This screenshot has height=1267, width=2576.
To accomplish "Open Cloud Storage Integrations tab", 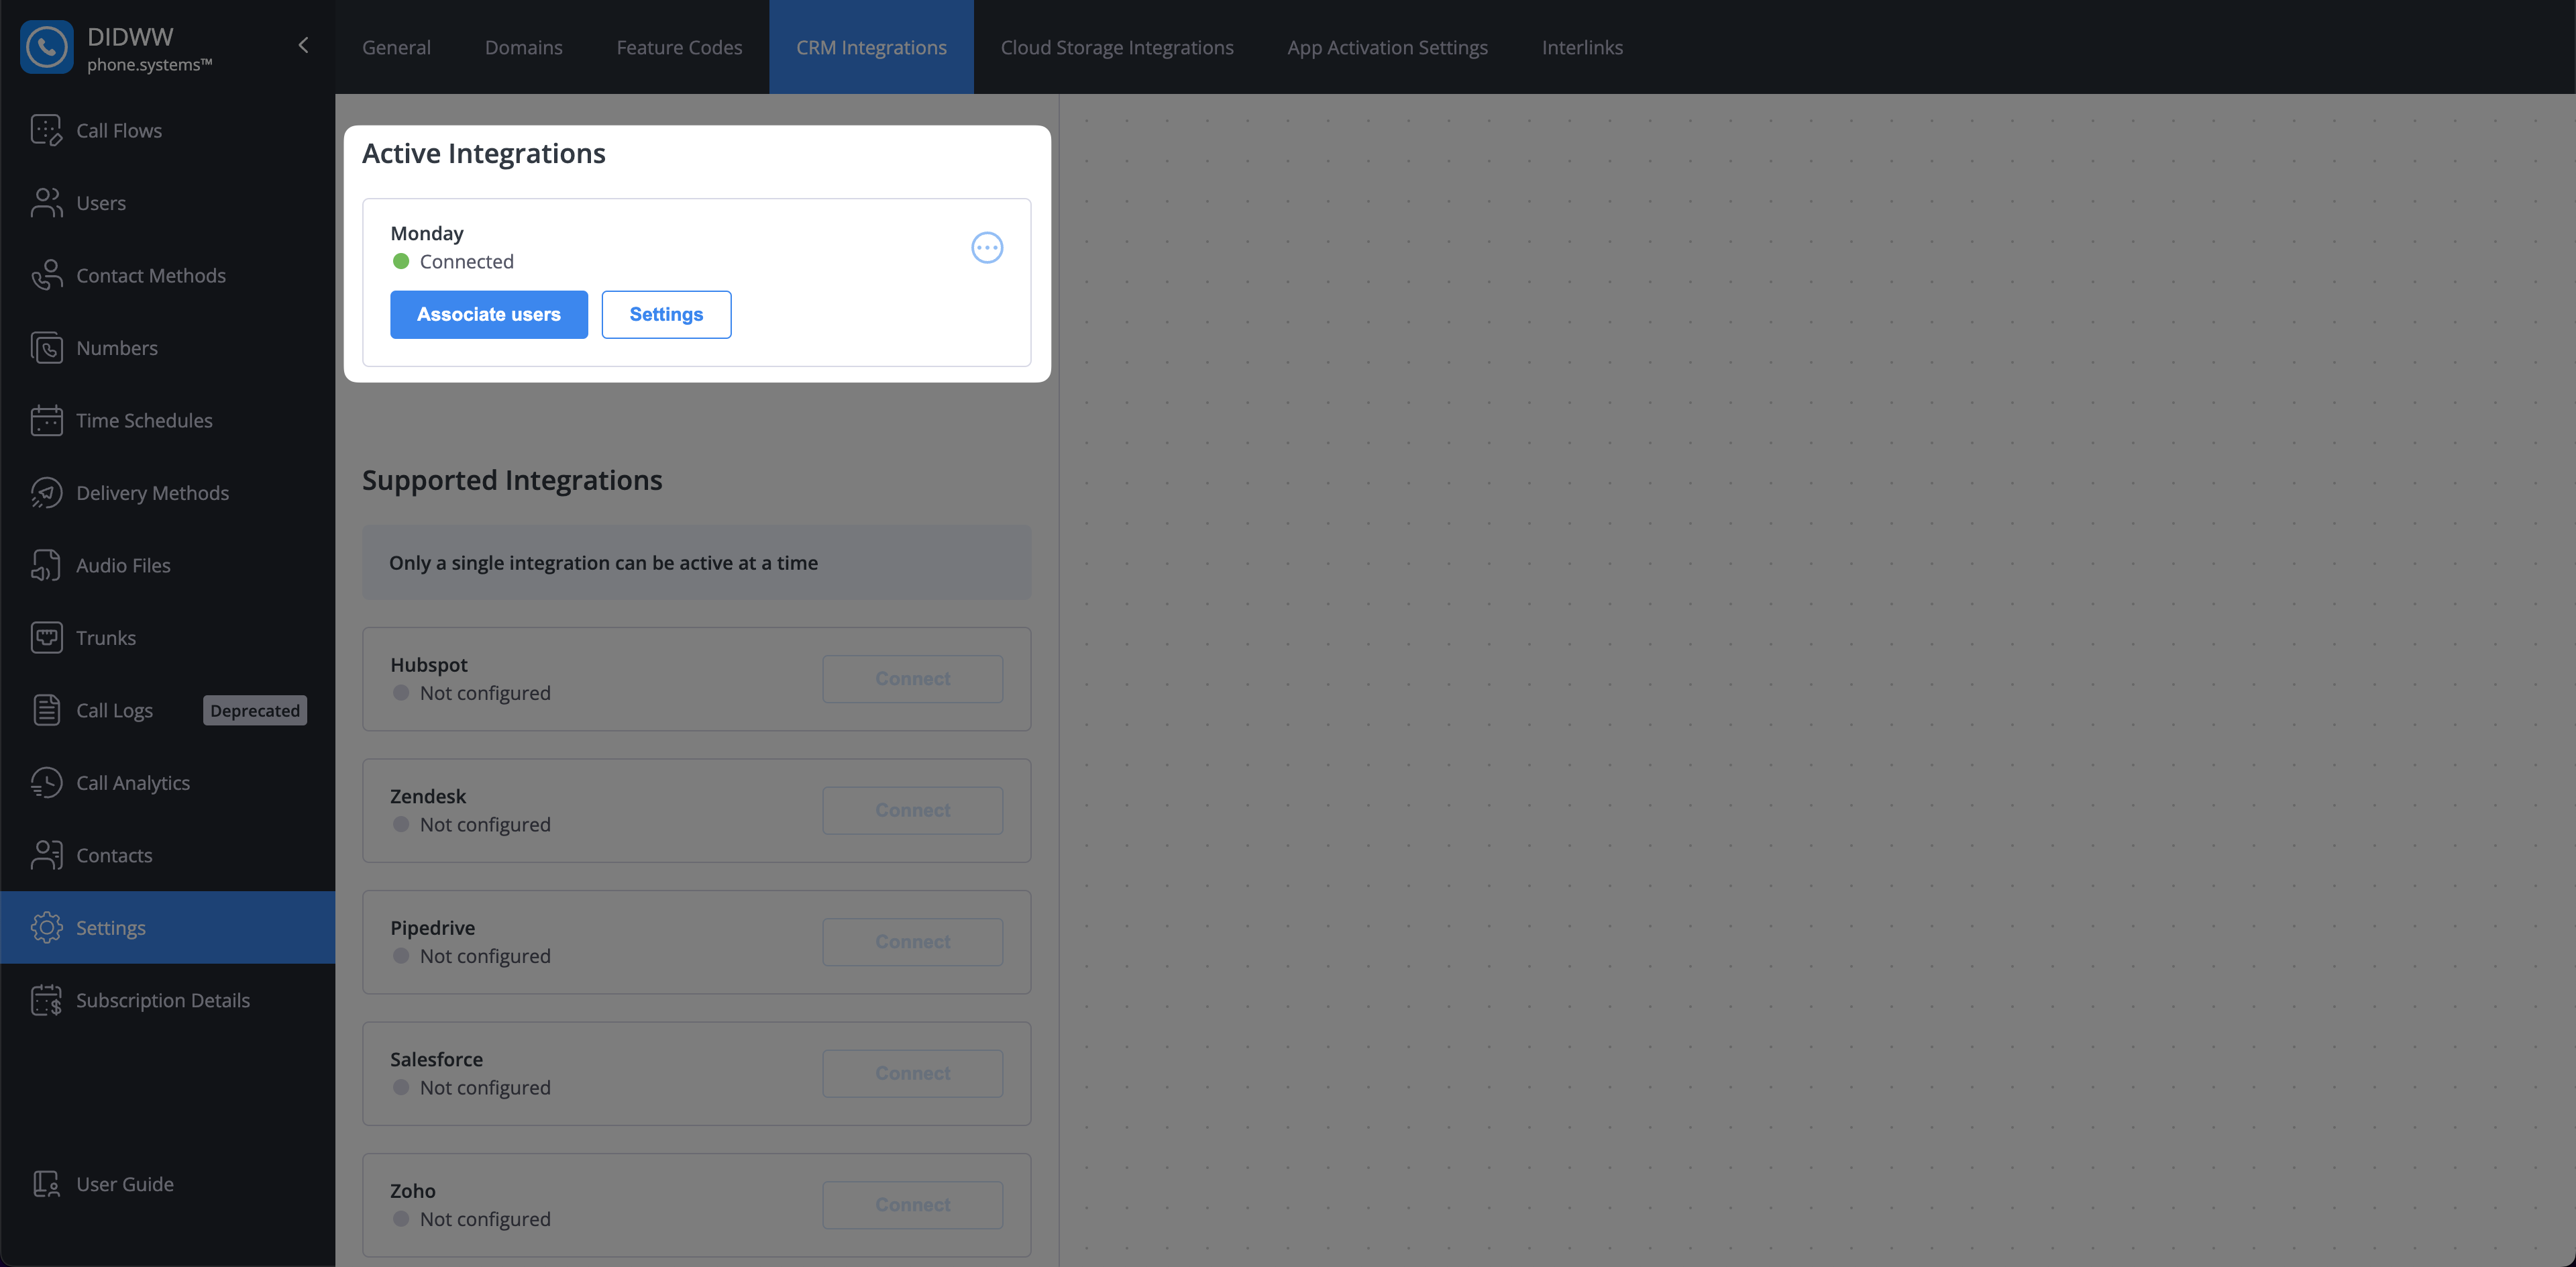I will coord(1117,47).
